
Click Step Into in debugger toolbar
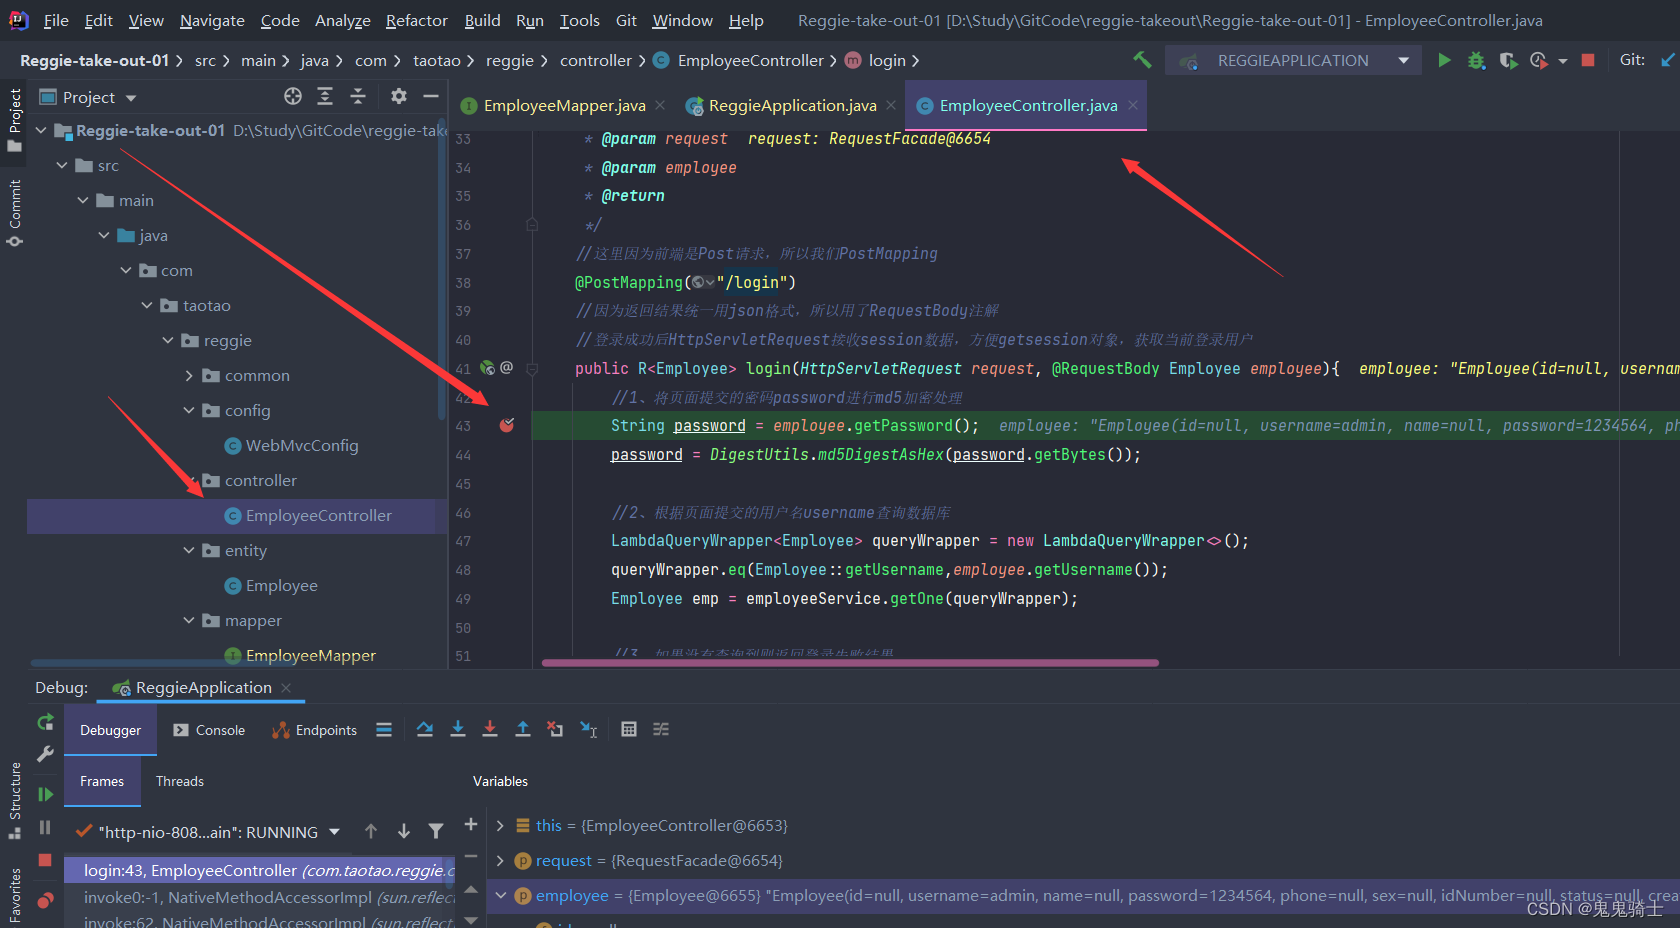458,730
